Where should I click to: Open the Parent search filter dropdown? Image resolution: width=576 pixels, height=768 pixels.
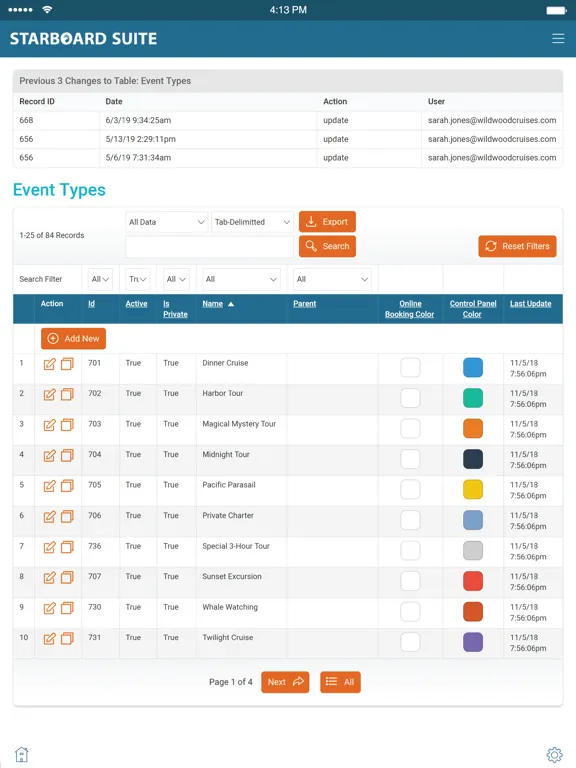pos(332,279)
